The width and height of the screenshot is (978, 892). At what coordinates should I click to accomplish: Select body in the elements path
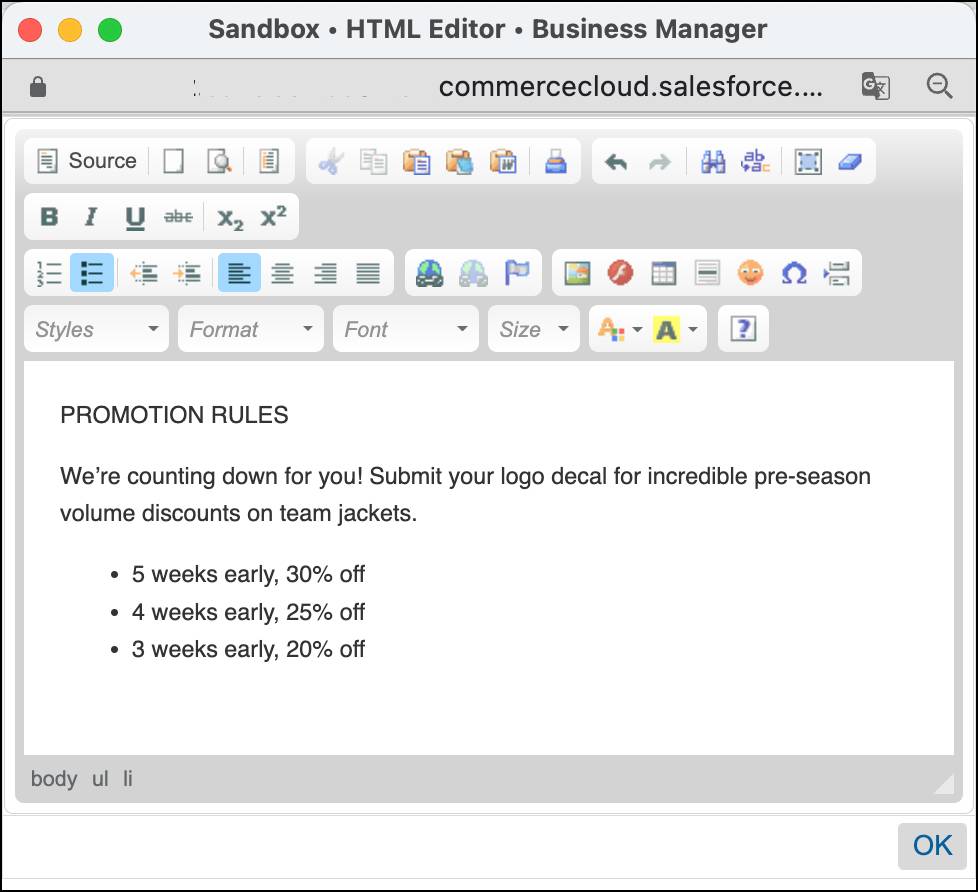(54, 778)
